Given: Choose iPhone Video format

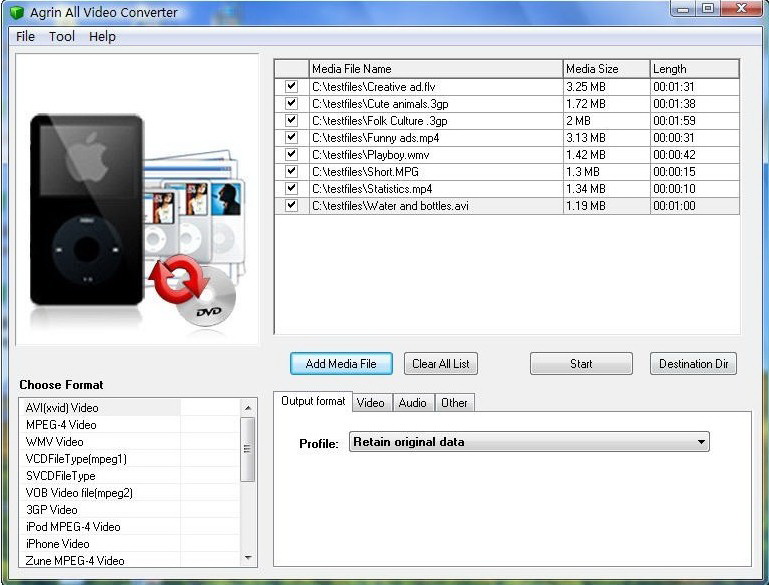Looking at the screenshot, I should point(130,543).
